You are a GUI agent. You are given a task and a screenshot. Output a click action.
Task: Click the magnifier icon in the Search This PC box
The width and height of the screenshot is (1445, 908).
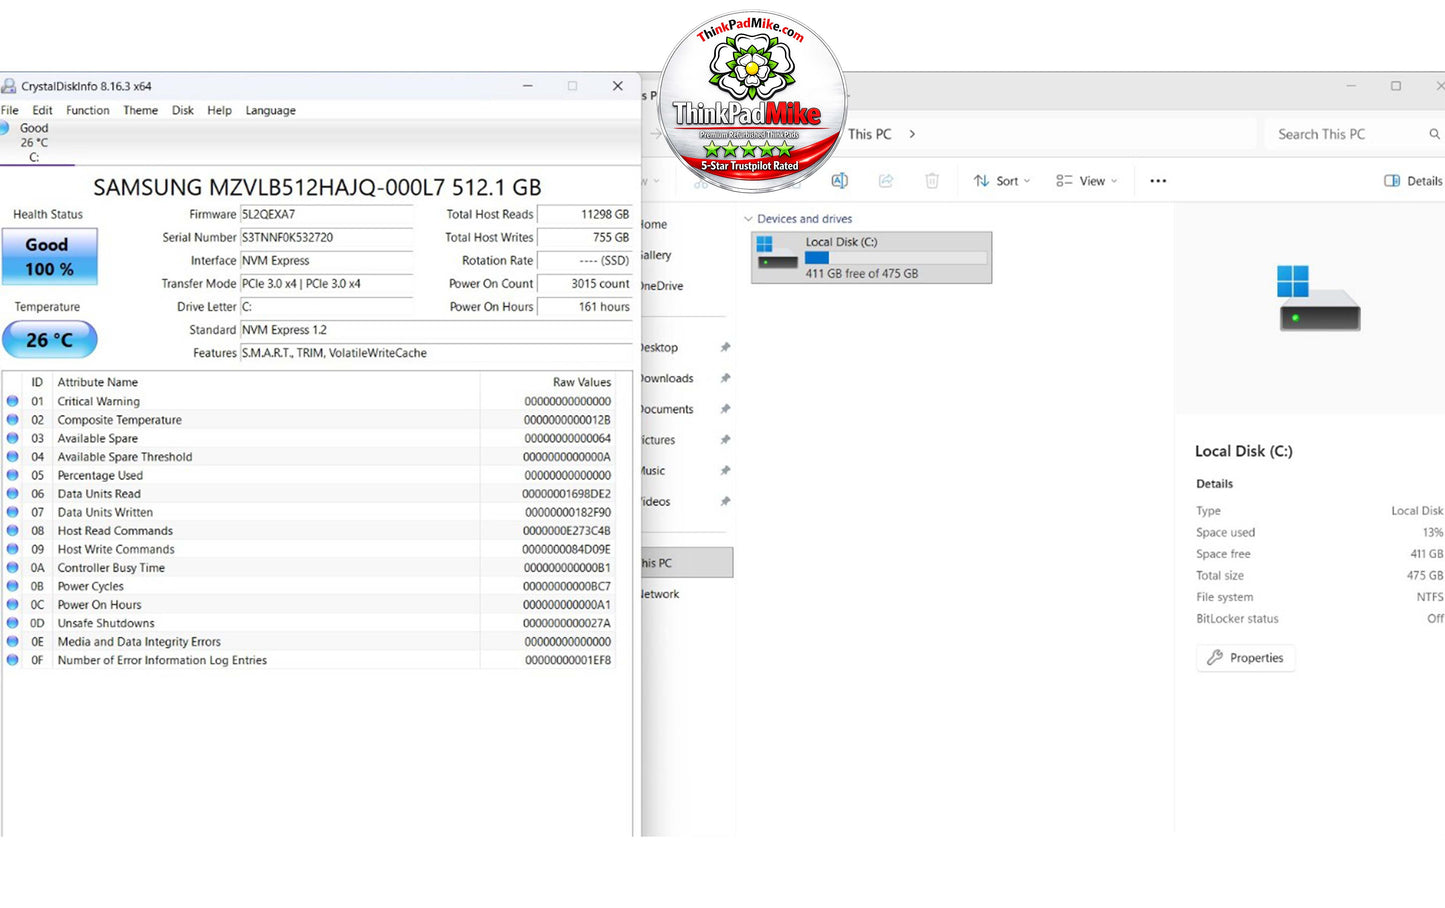point(1434,134)
